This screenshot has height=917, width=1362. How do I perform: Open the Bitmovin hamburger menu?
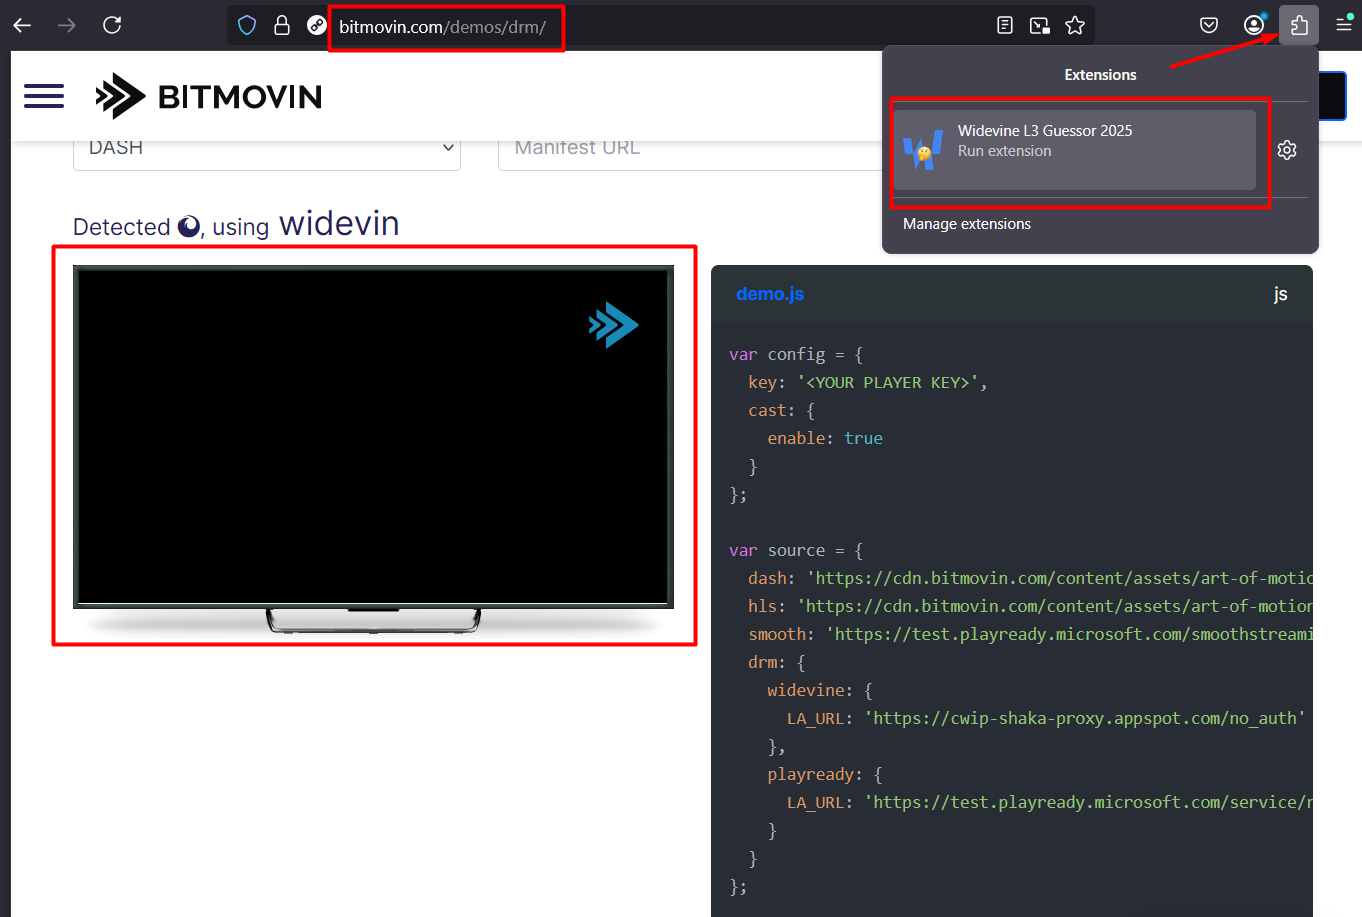tap(44, 96)
